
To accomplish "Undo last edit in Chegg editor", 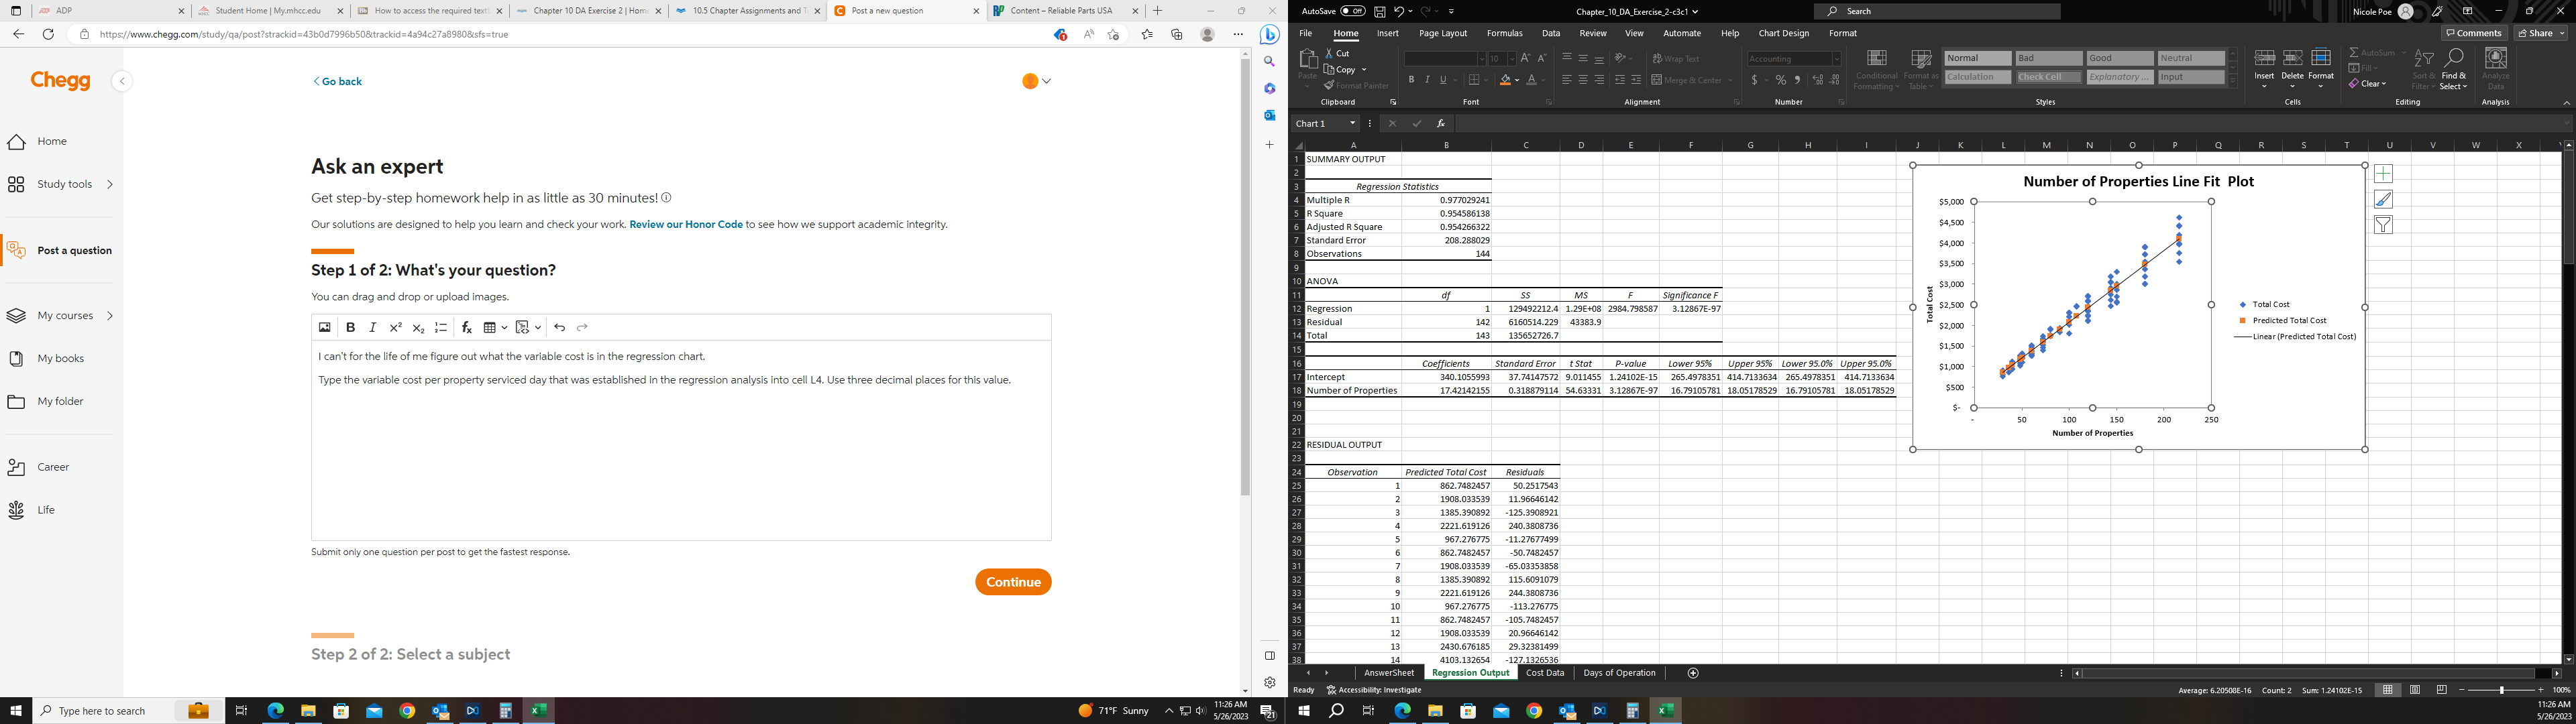I will [x=560, y=327].
